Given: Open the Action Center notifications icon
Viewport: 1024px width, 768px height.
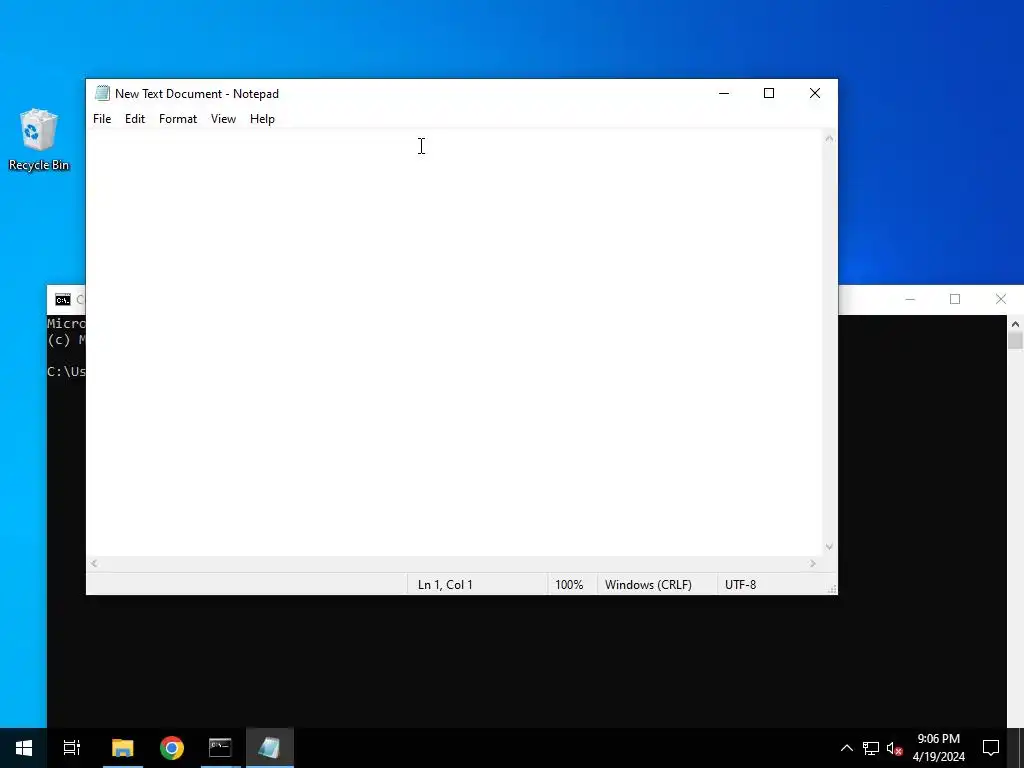Looking at the screenshot, I should [991, 748].
